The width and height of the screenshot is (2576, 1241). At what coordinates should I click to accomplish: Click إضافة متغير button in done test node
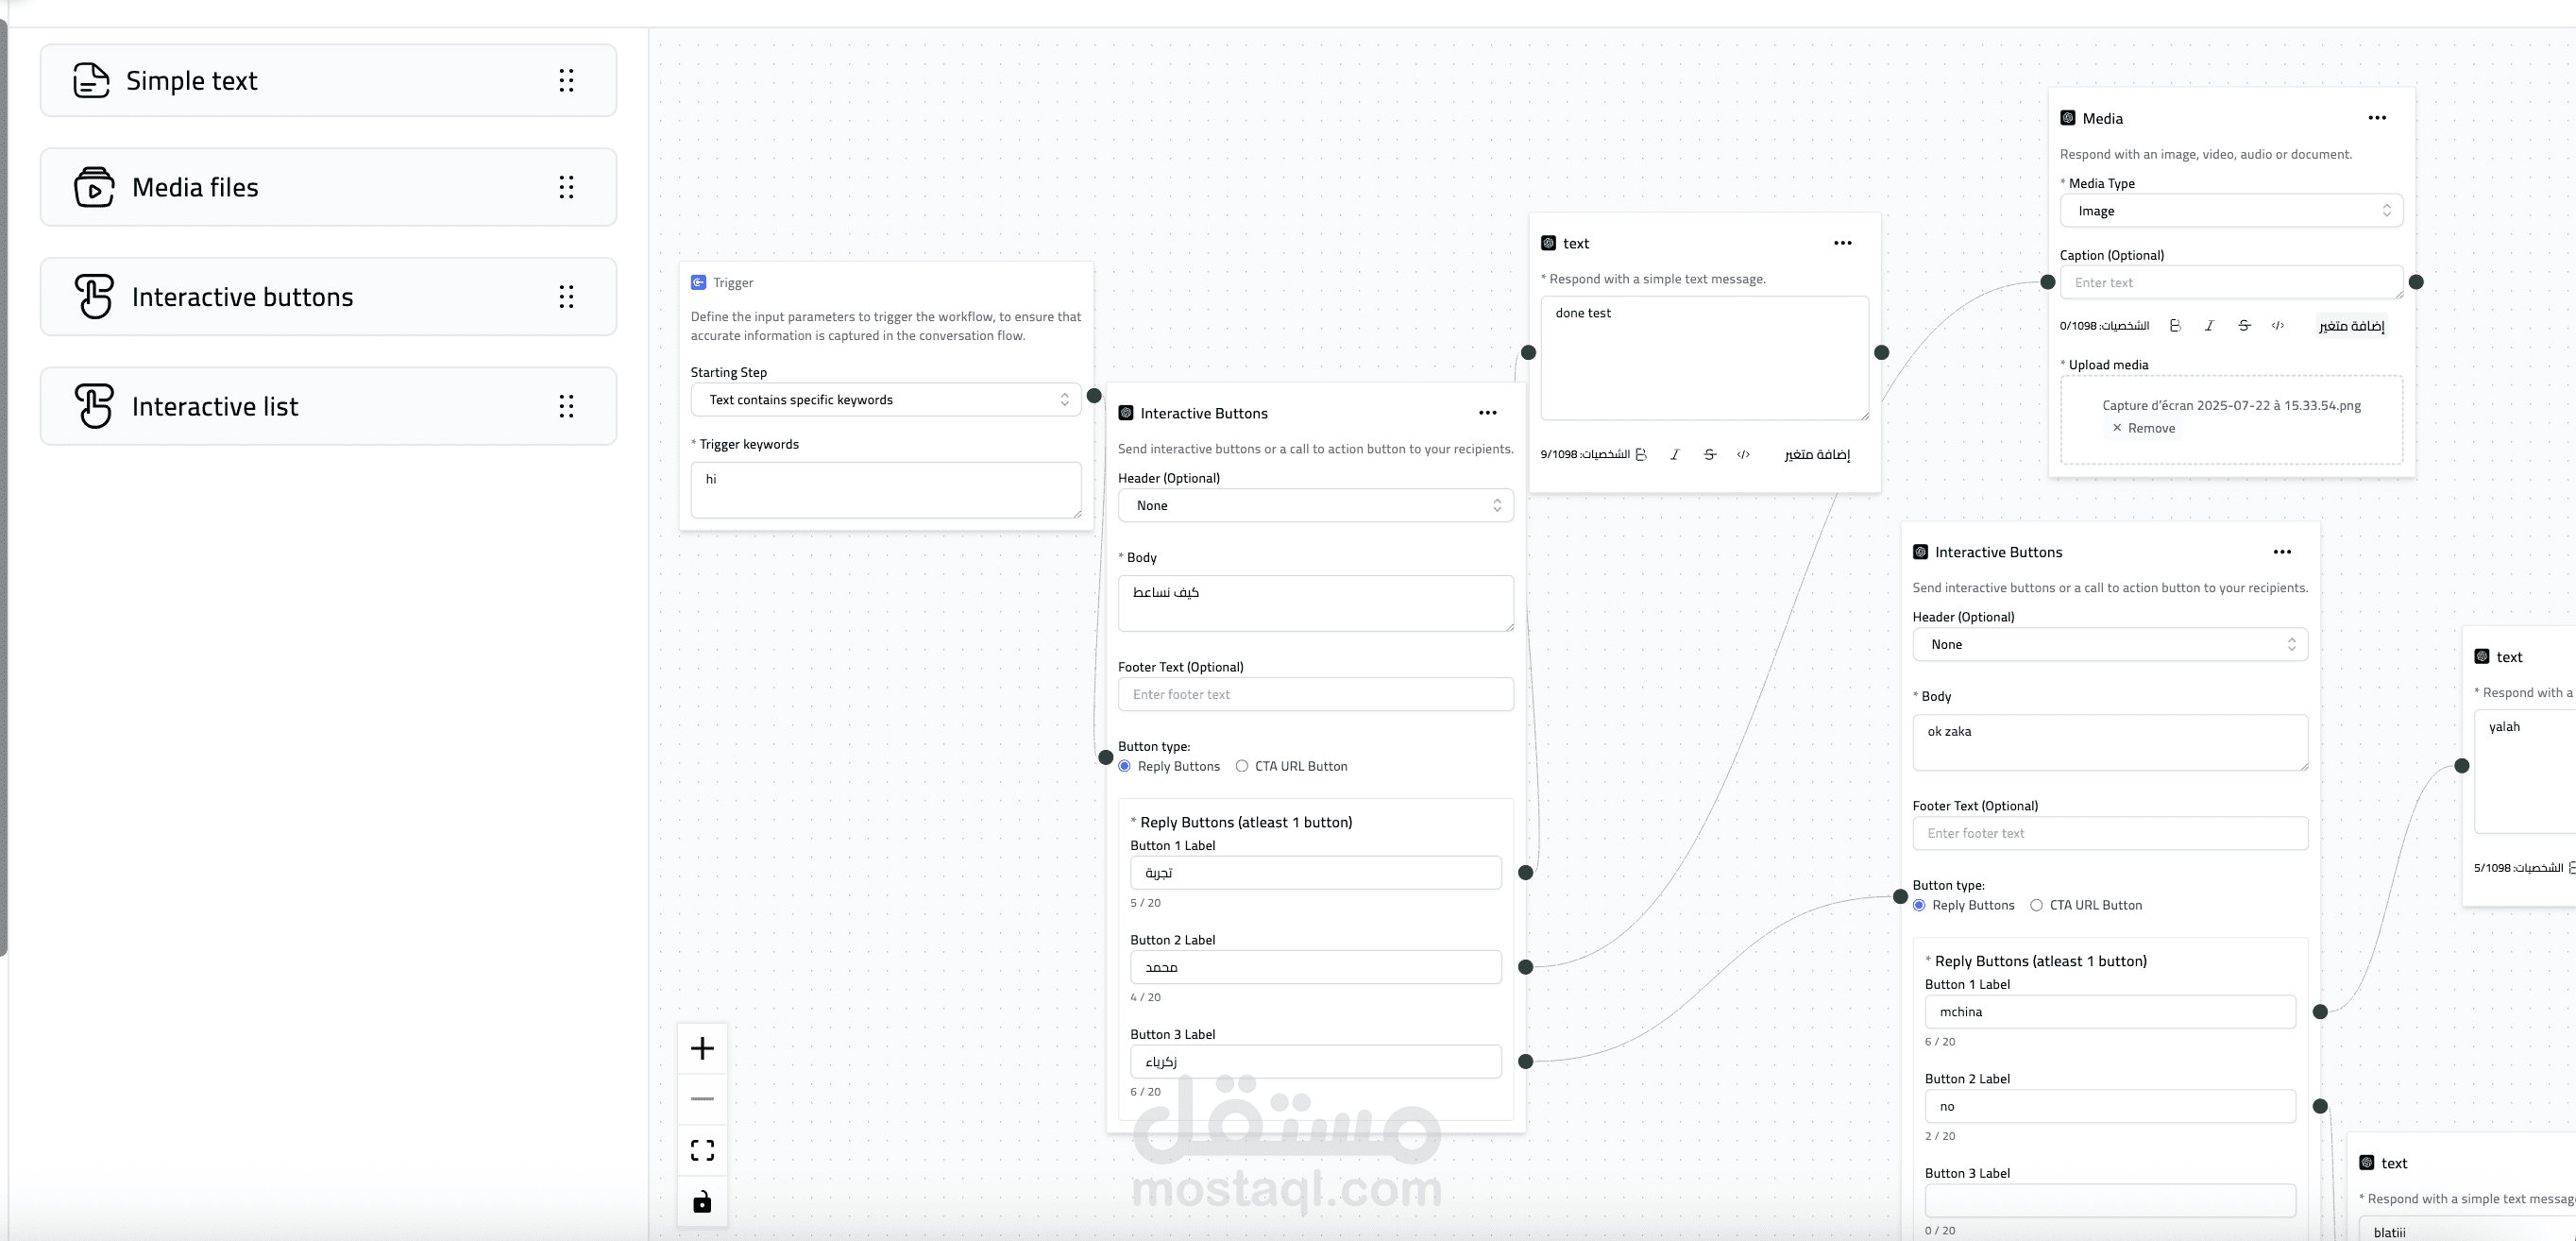point(1817,454)
